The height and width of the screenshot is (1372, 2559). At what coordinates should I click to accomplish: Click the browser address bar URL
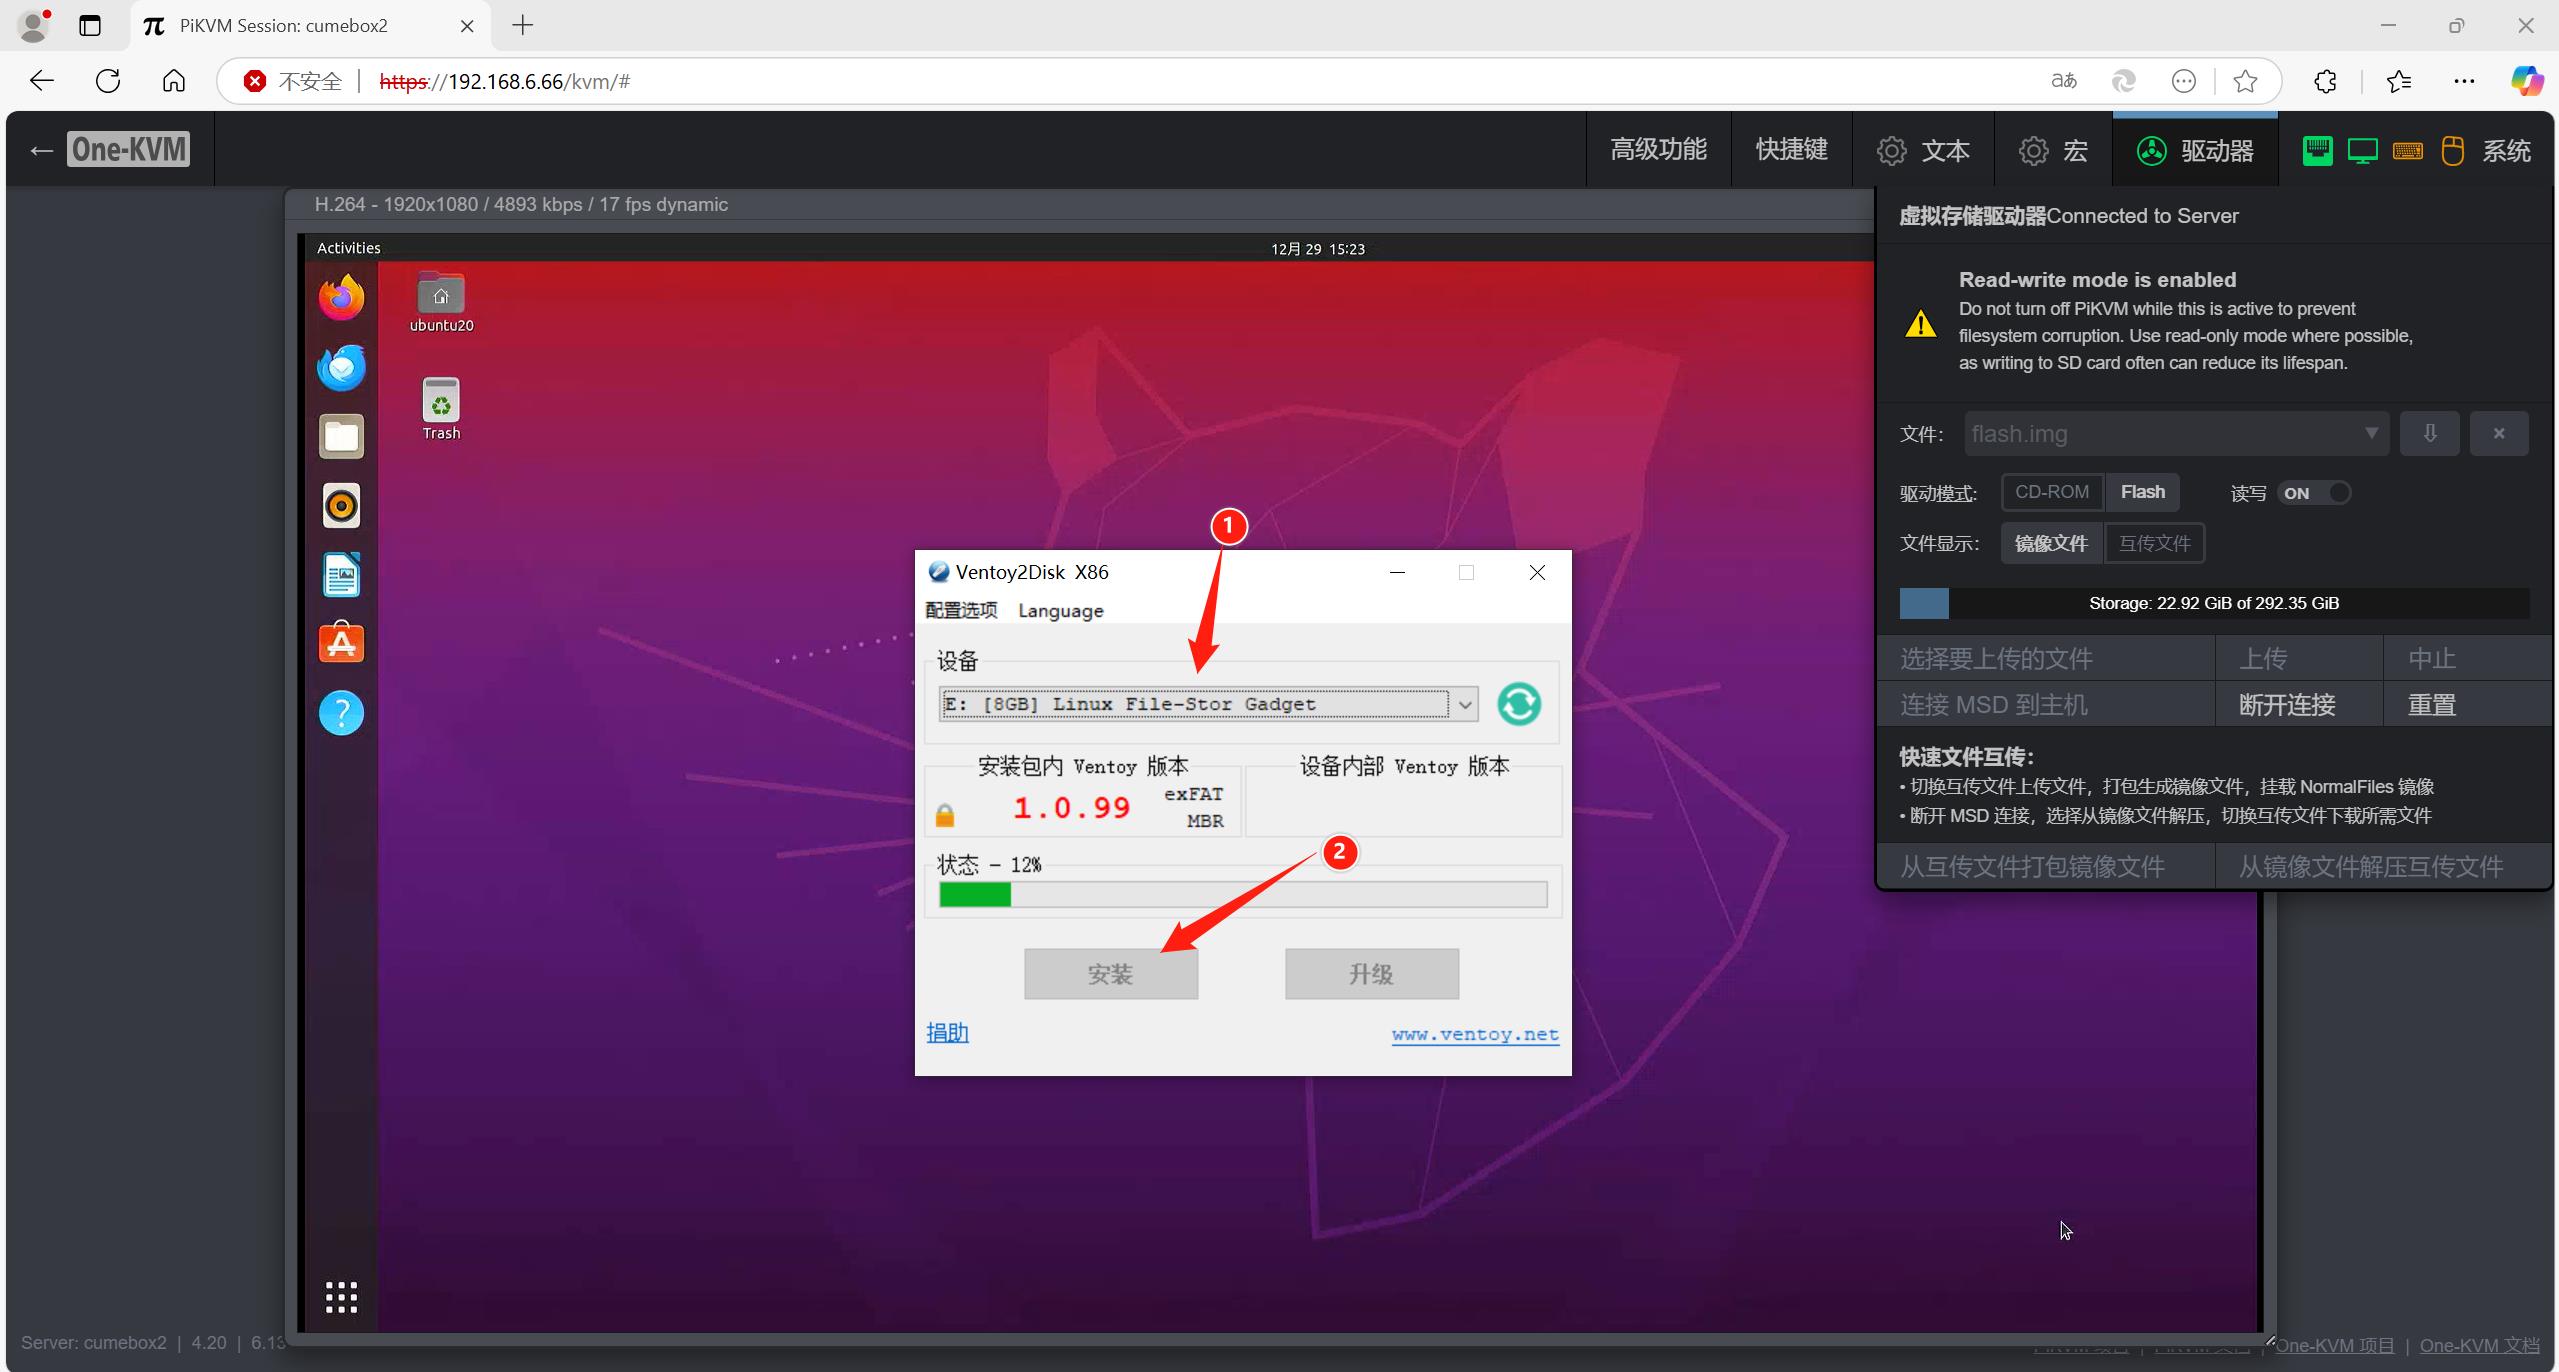[504, 81]
